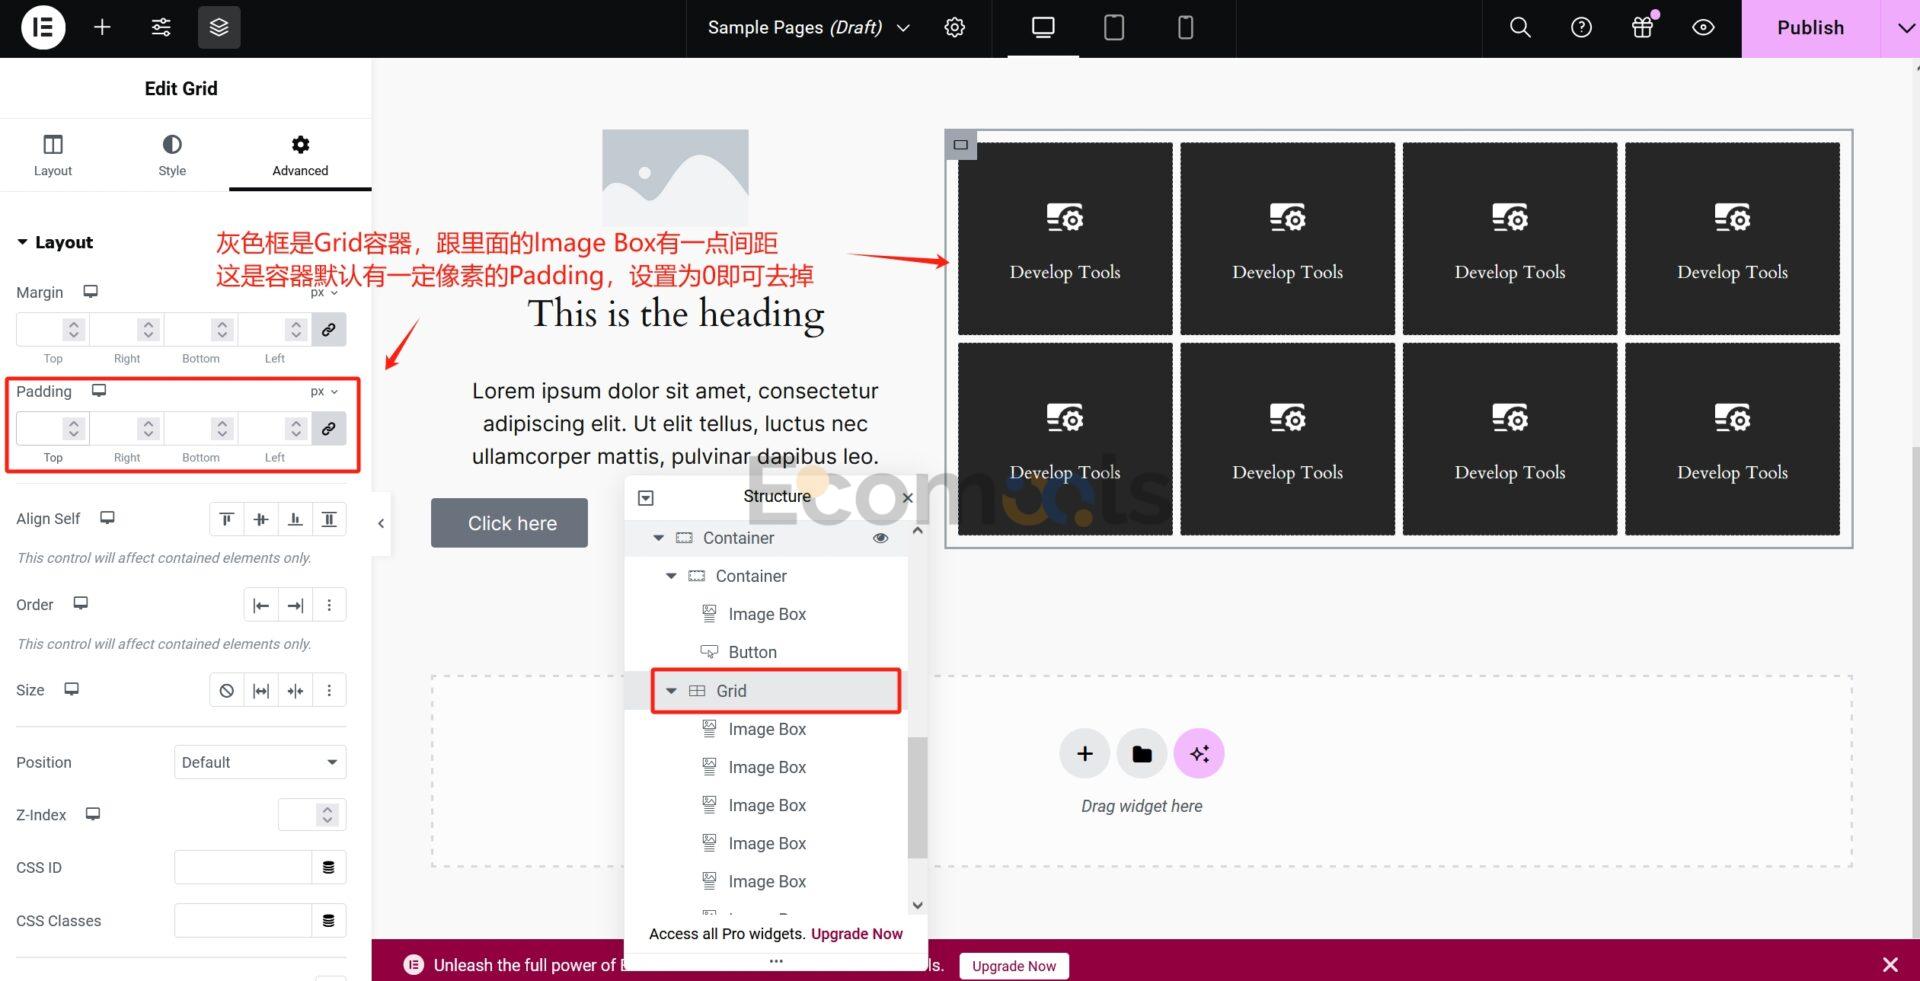Choose custom Size three-dots option

(x=329, y=691)
